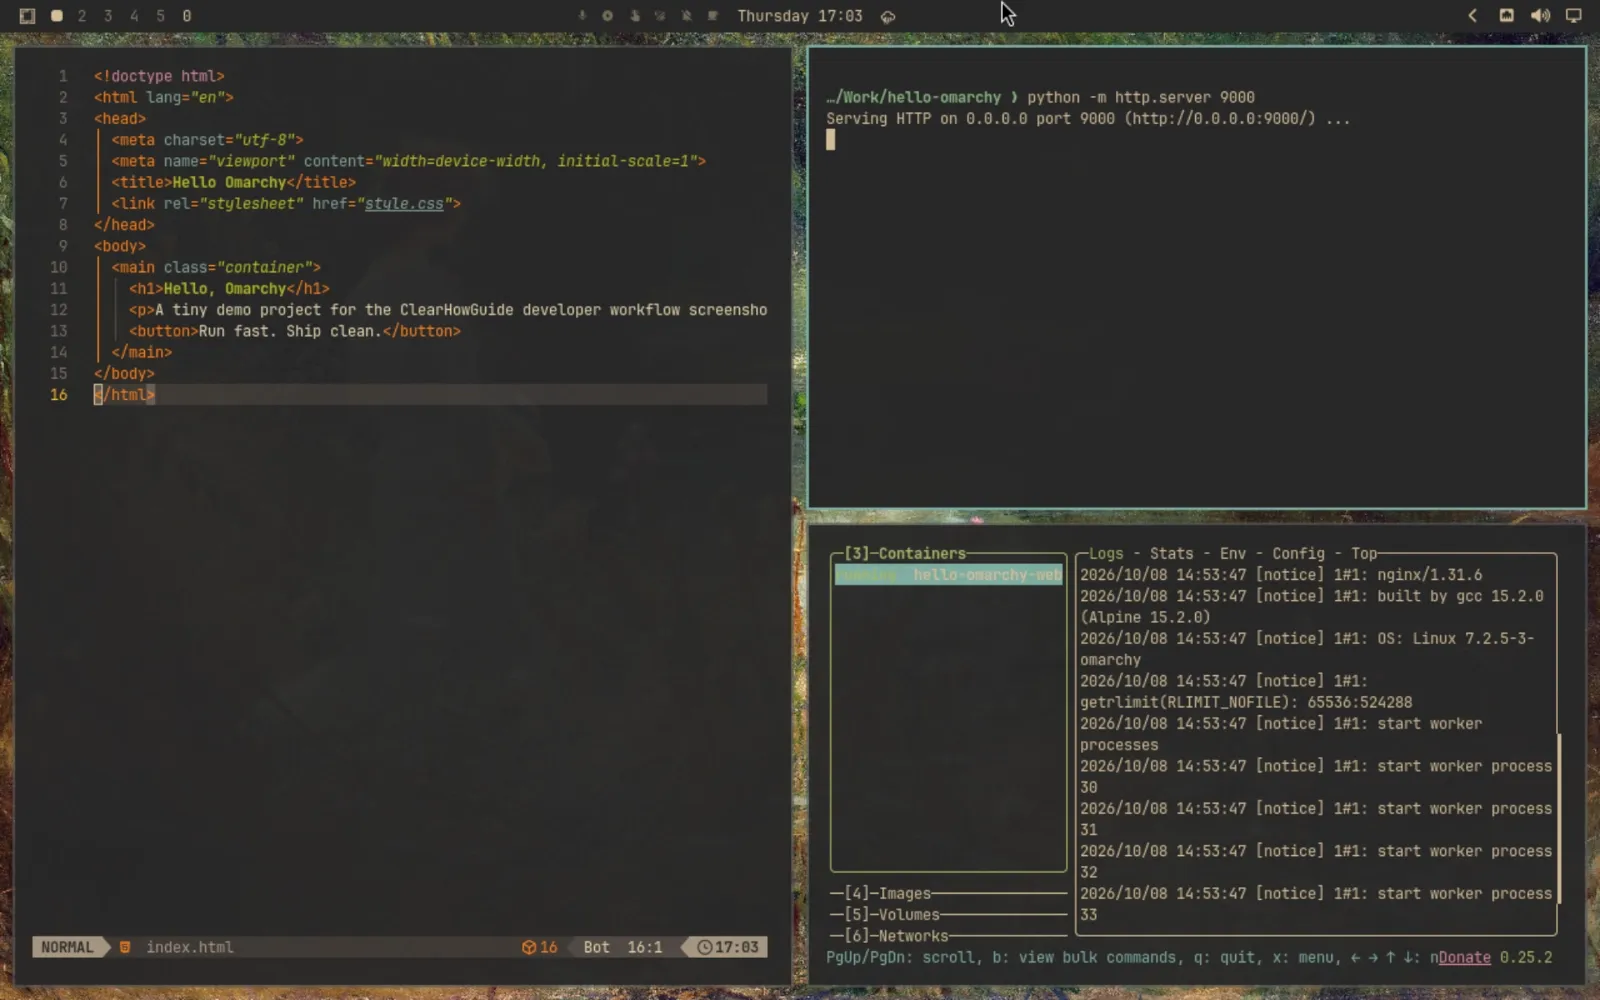Toggle the coffee cup idle inhibitor icon
1600x1000 pixels.
point(712,16)
